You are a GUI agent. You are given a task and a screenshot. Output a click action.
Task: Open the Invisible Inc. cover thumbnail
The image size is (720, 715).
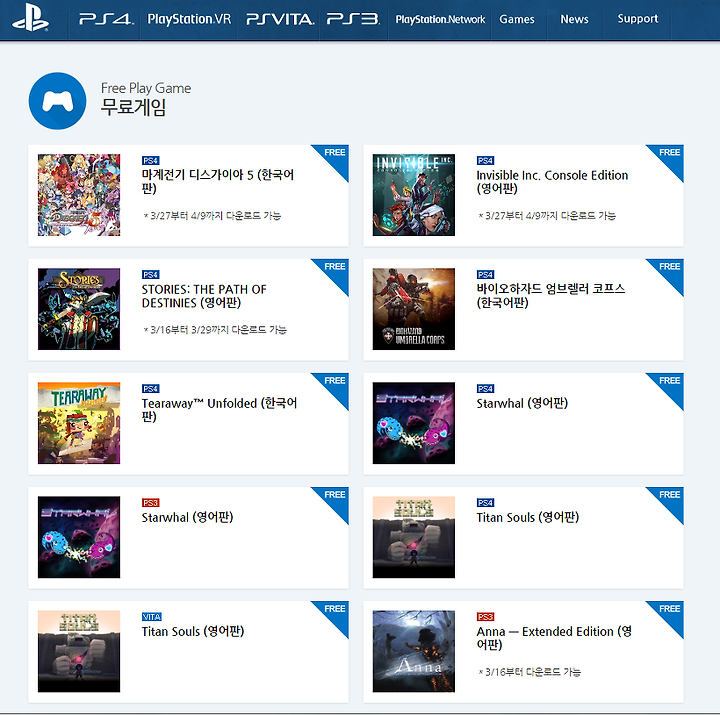pos(414,195)
